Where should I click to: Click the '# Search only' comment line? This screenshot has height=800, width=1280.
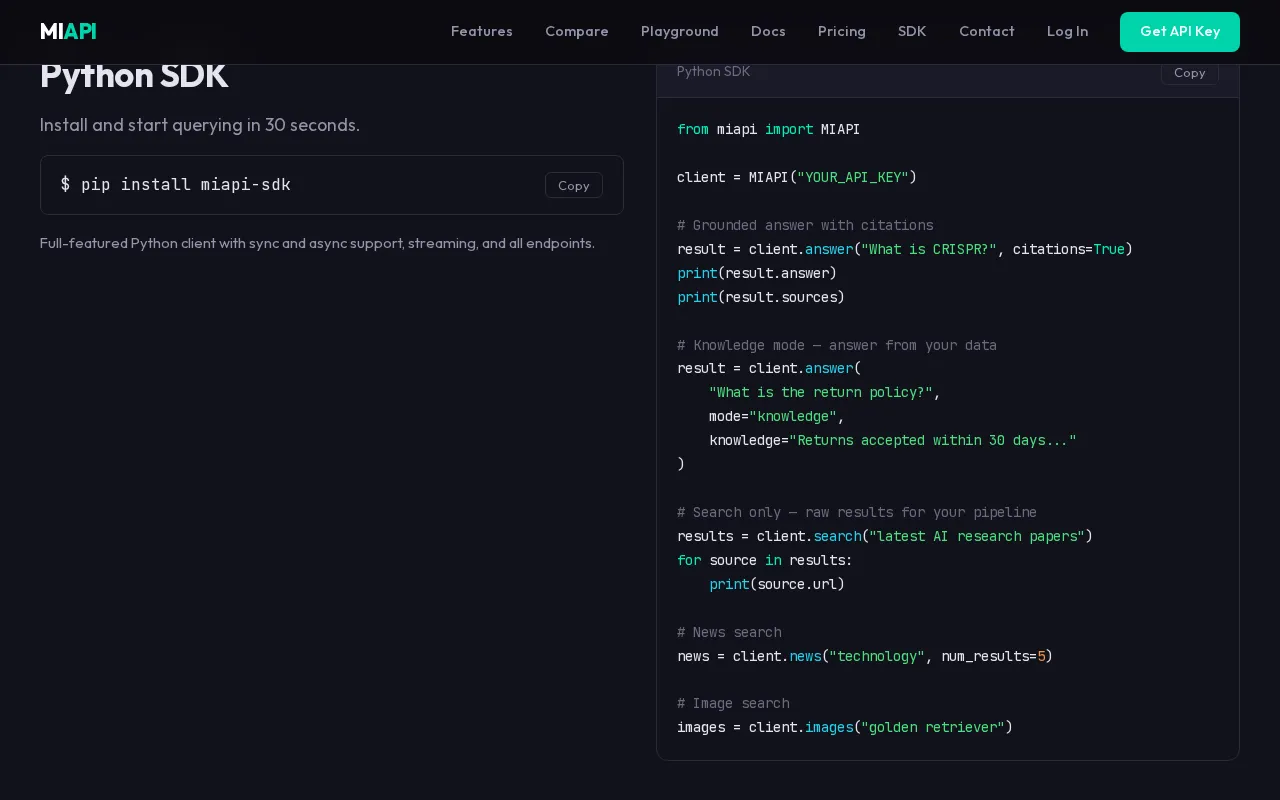coord(857,512)
